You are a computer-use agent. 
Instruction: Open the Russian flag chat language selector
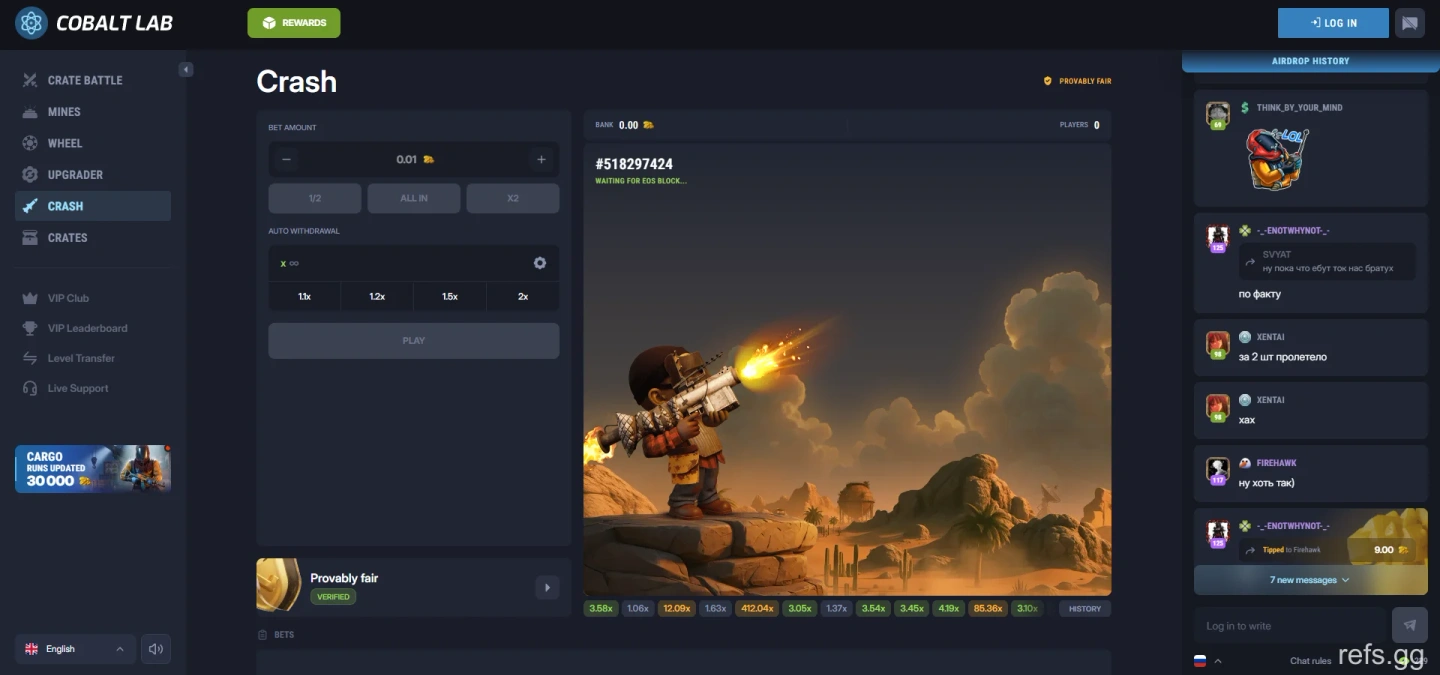(x=1208, y=661)
